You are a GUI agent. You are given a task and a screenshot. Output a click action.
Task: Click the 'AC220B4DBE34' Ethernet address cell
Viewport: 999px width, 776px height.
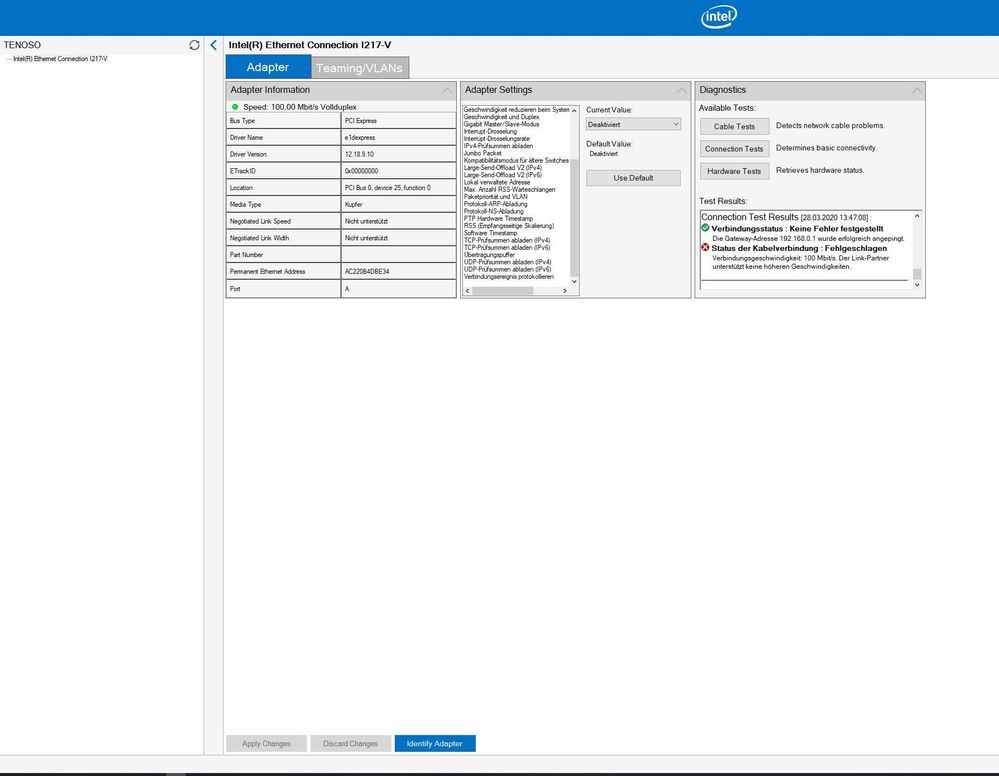point(399,271)
